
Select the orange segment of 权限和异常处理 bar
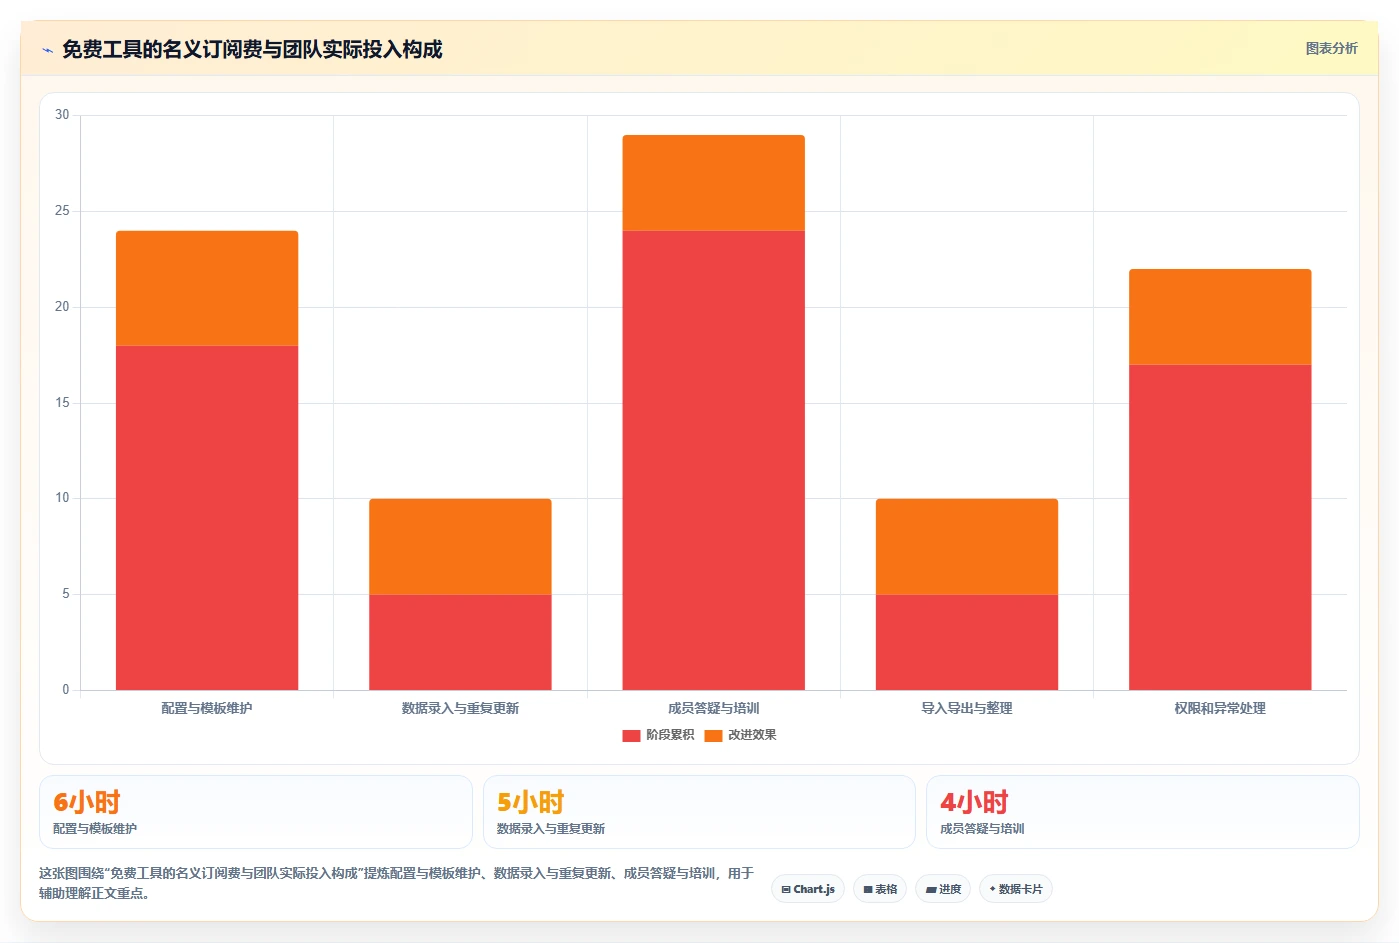(x=1220, y=317)
